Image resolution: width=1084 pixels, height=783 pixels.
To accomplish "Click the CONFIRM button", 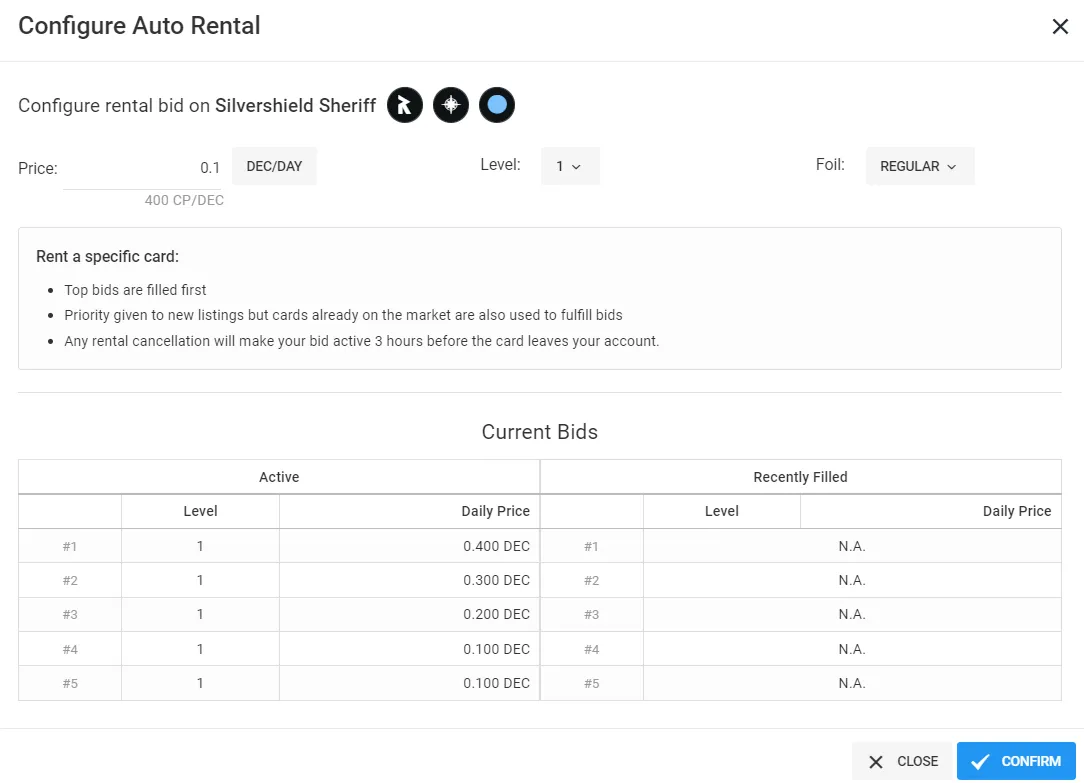I will pos(1016,761).
